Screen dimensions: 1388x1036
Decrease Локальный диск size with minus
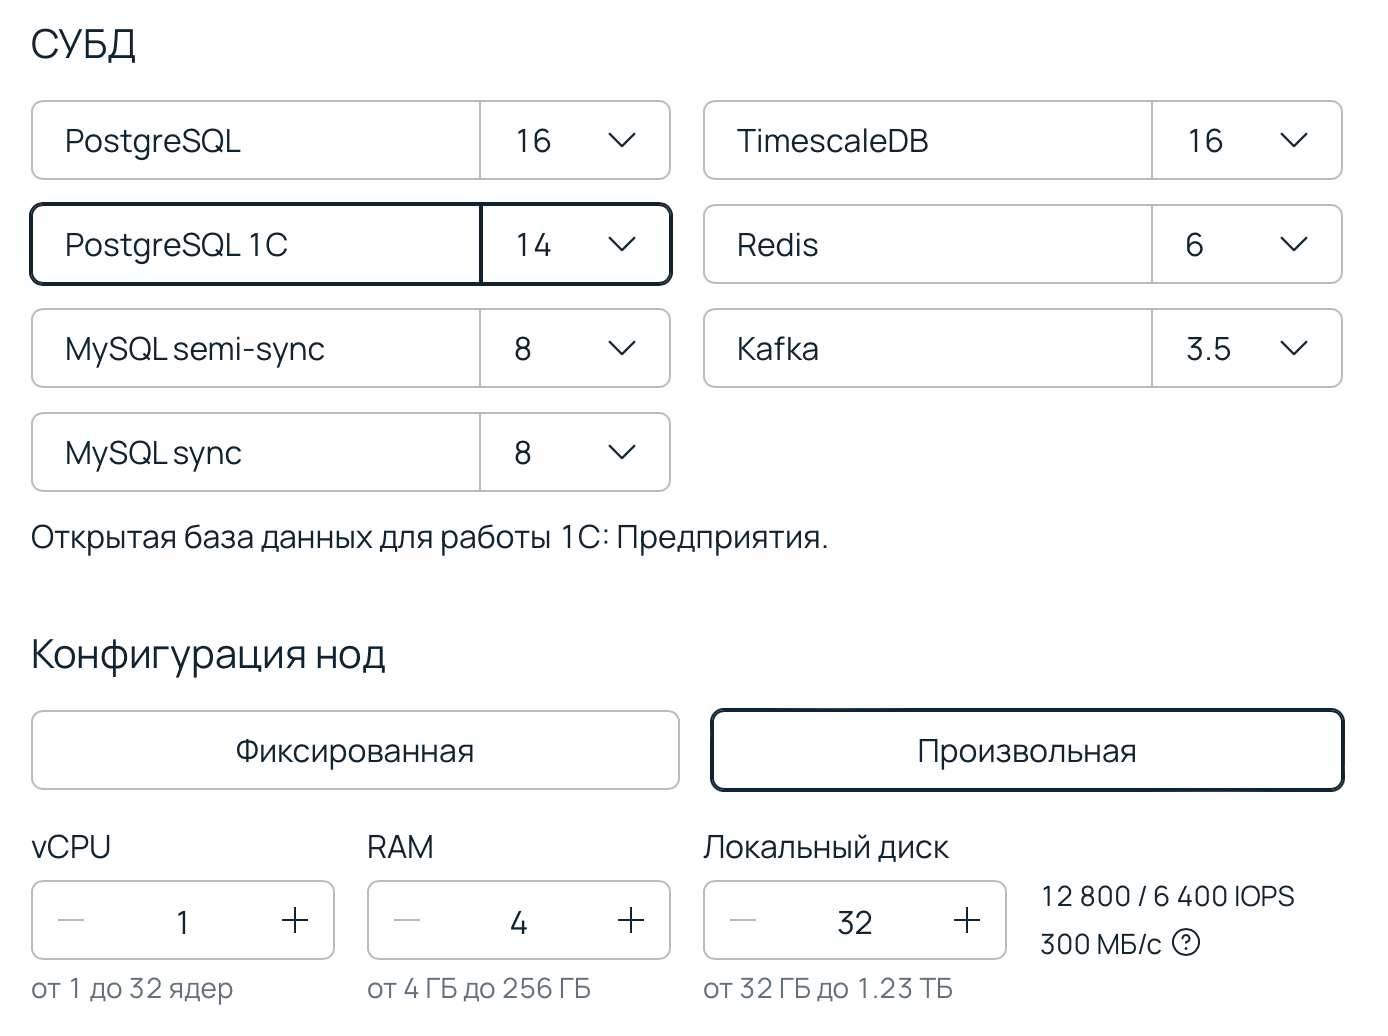pos(743,920)
